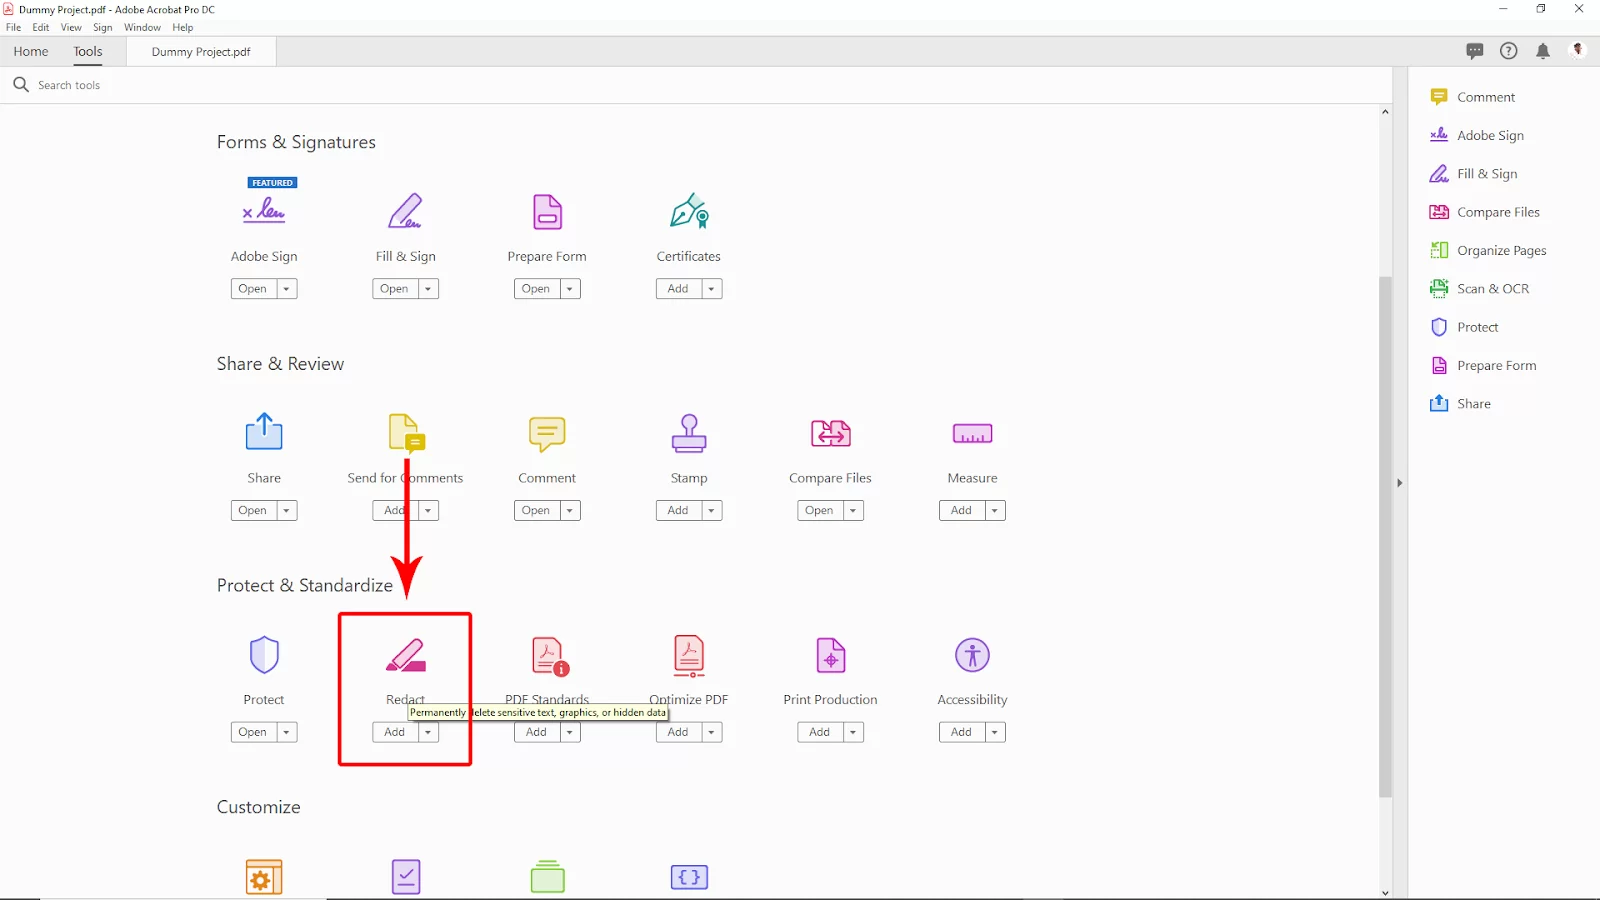The image size is (1600, 900).
Task: Open the View menu
Action: pos(71,27)
